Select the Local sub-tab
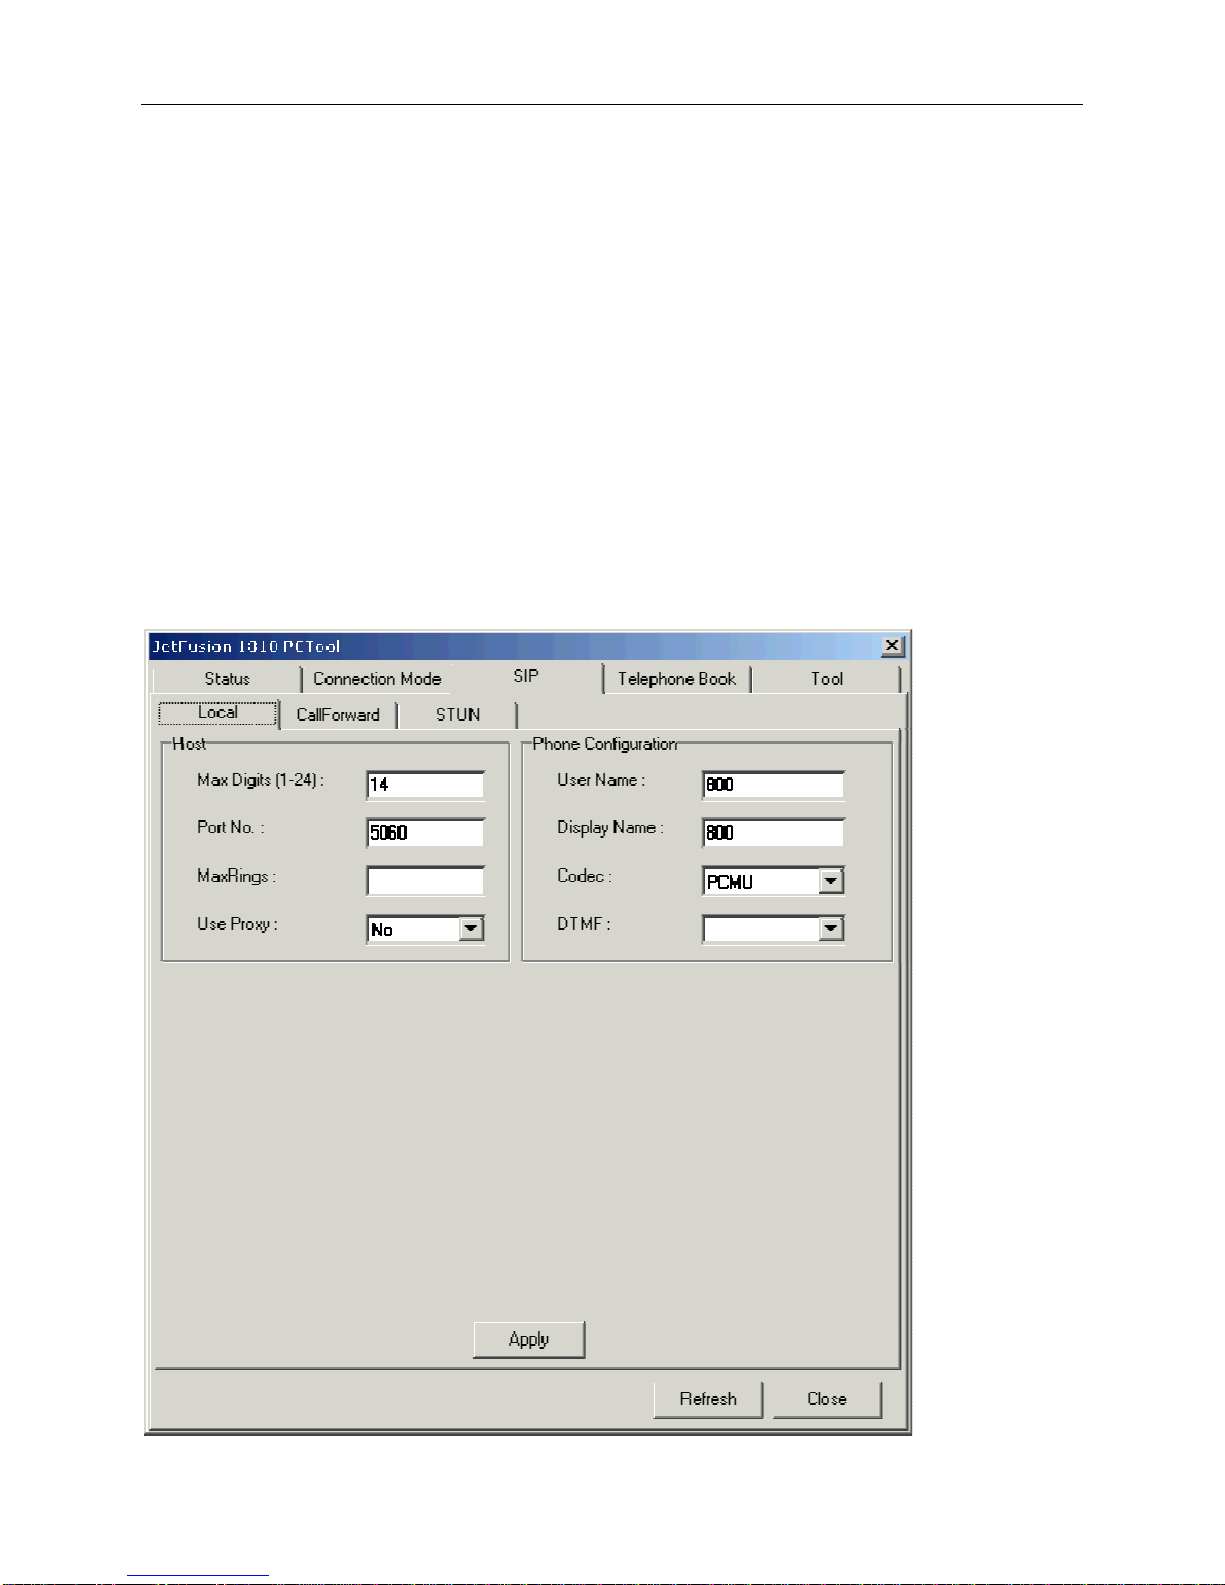1225x1585 pixels. (x=218, y=713)
